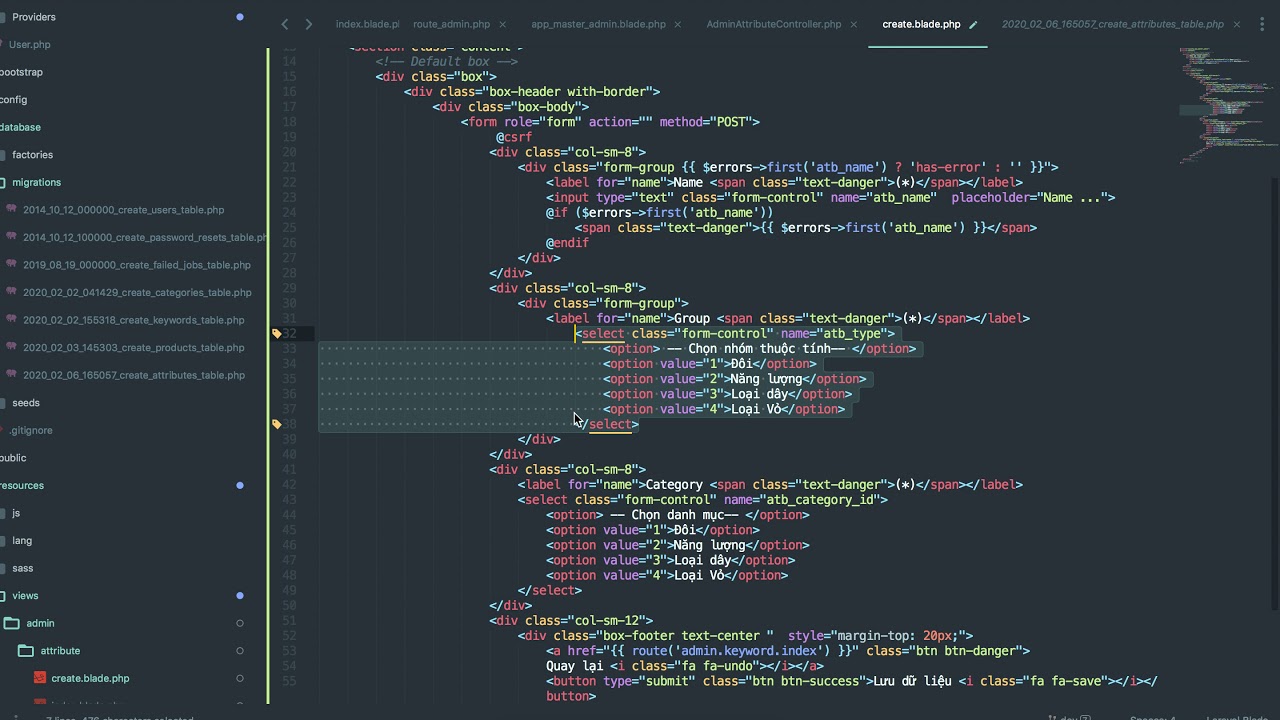Screen dimensions: 1280x720
Task: Switch to the 2020_02_06_165057_create_attributes_table.php tab
Action: click(1113, 24)
